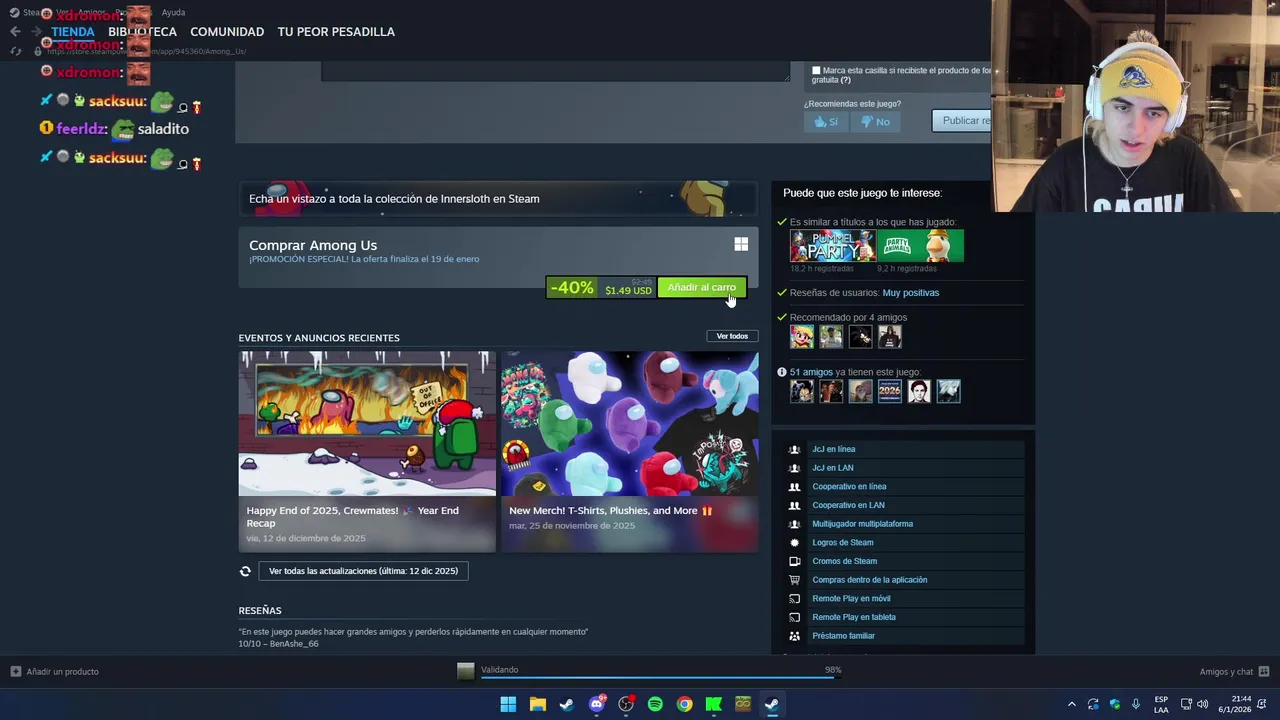Open the 51 amigos link
Viewport: 1280px width, 720px height.
pyautogui.click(x=811, y=372)
